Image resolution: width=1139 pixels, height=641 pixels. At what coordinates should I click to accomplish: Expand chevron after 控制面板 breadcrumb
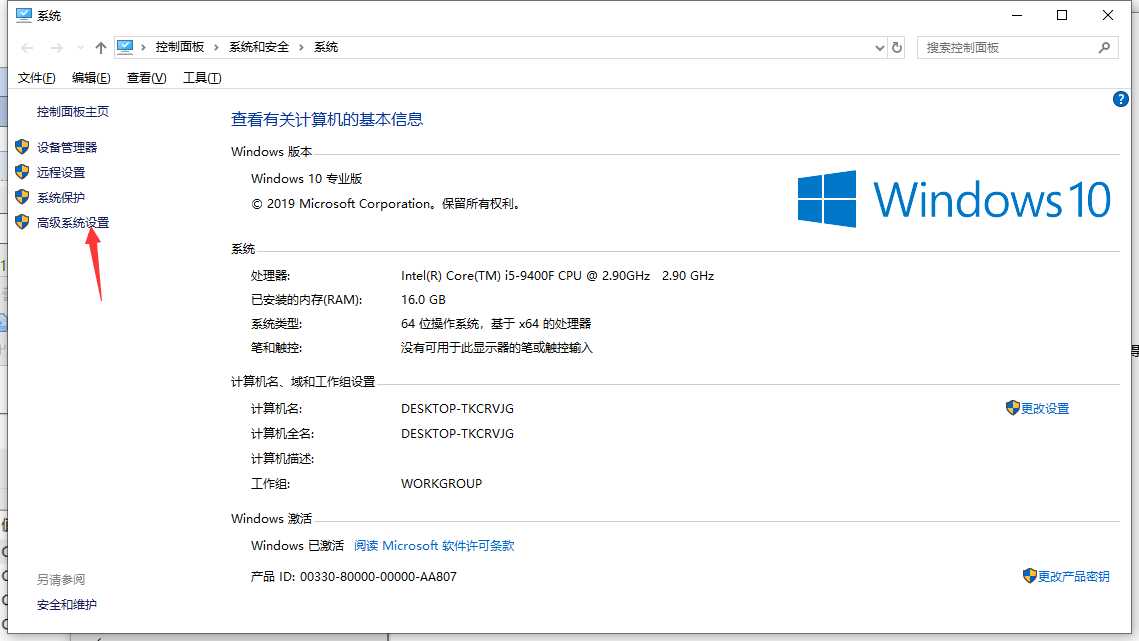[x=216, y=47]
